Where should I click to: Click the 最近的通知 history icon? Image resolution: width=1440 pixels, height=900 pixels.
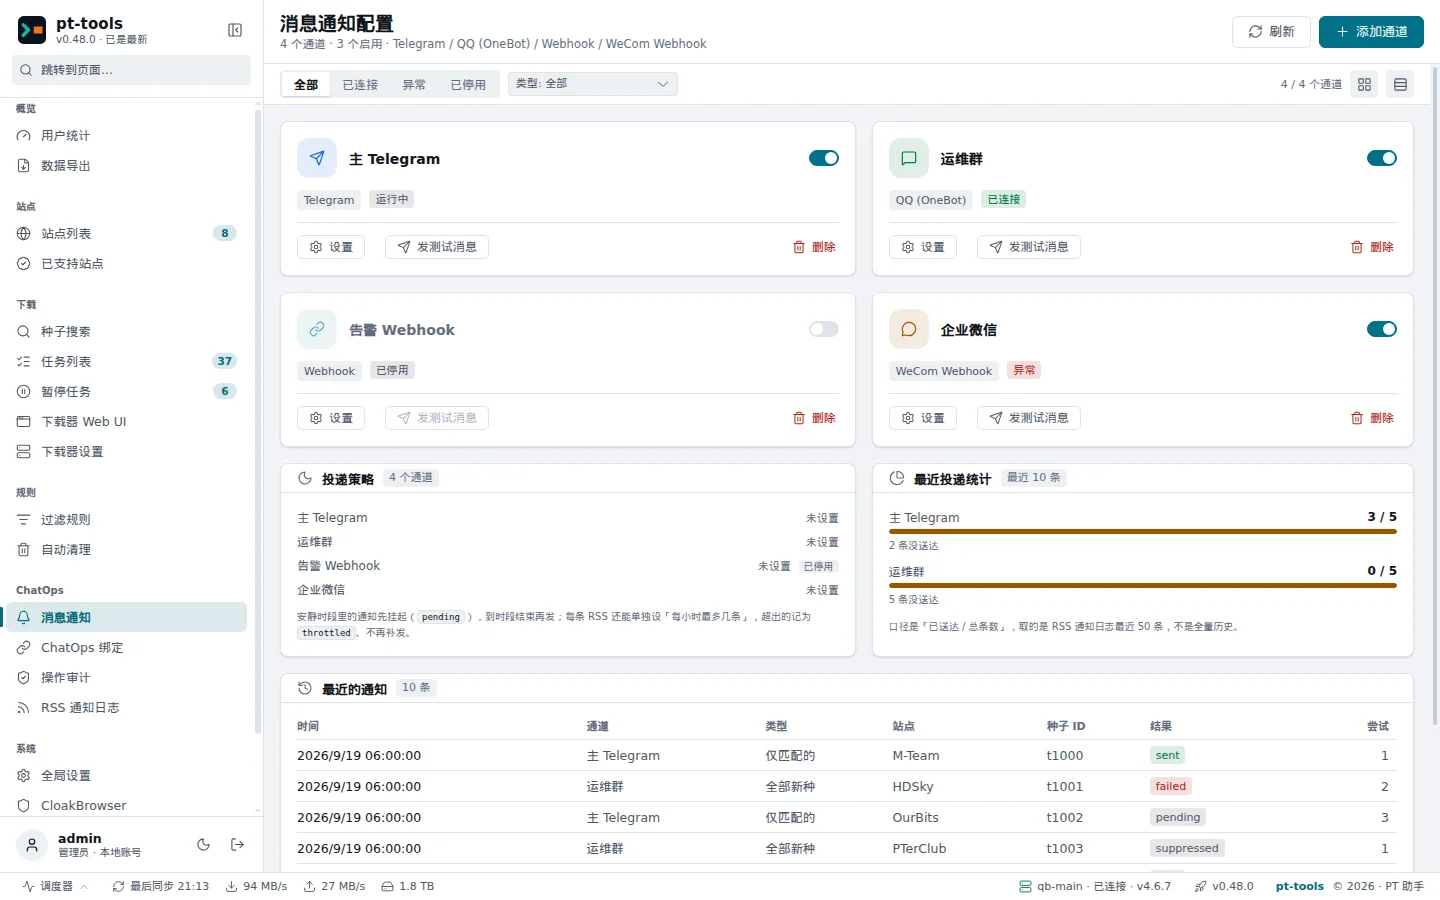click(x=305, y=689)
